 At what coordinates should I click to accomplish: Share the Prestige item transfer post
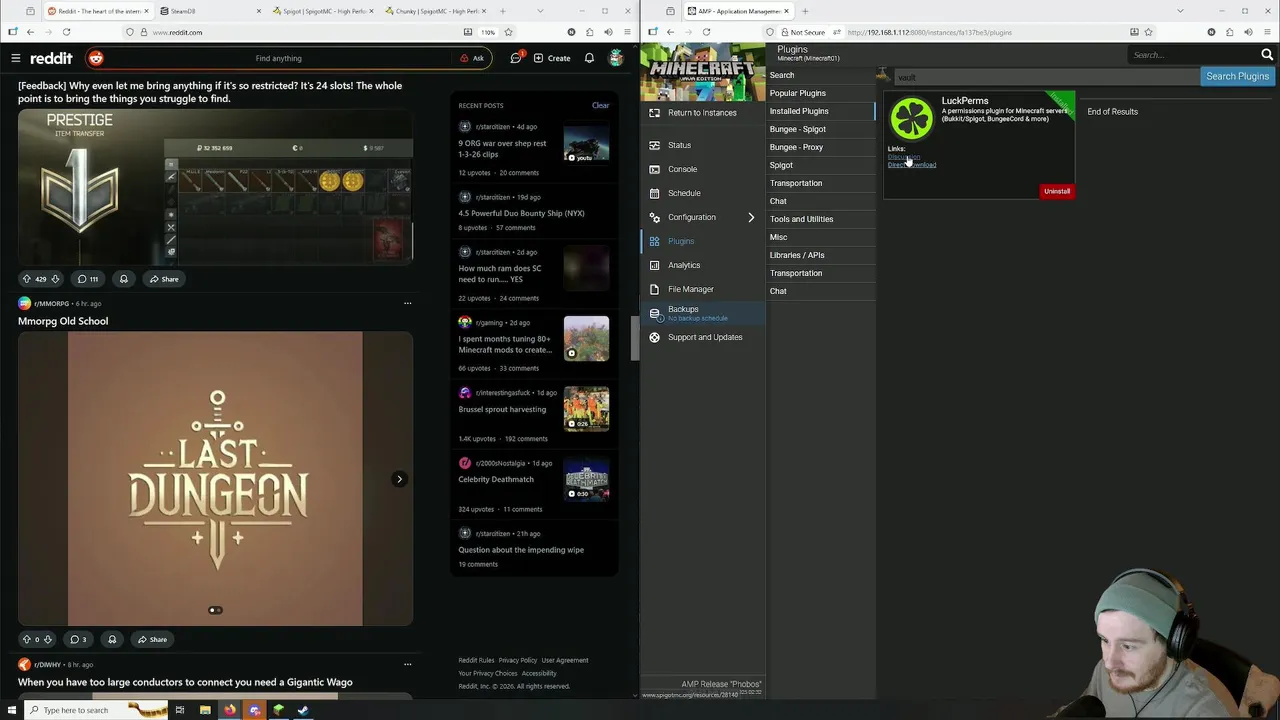point(164,279)
